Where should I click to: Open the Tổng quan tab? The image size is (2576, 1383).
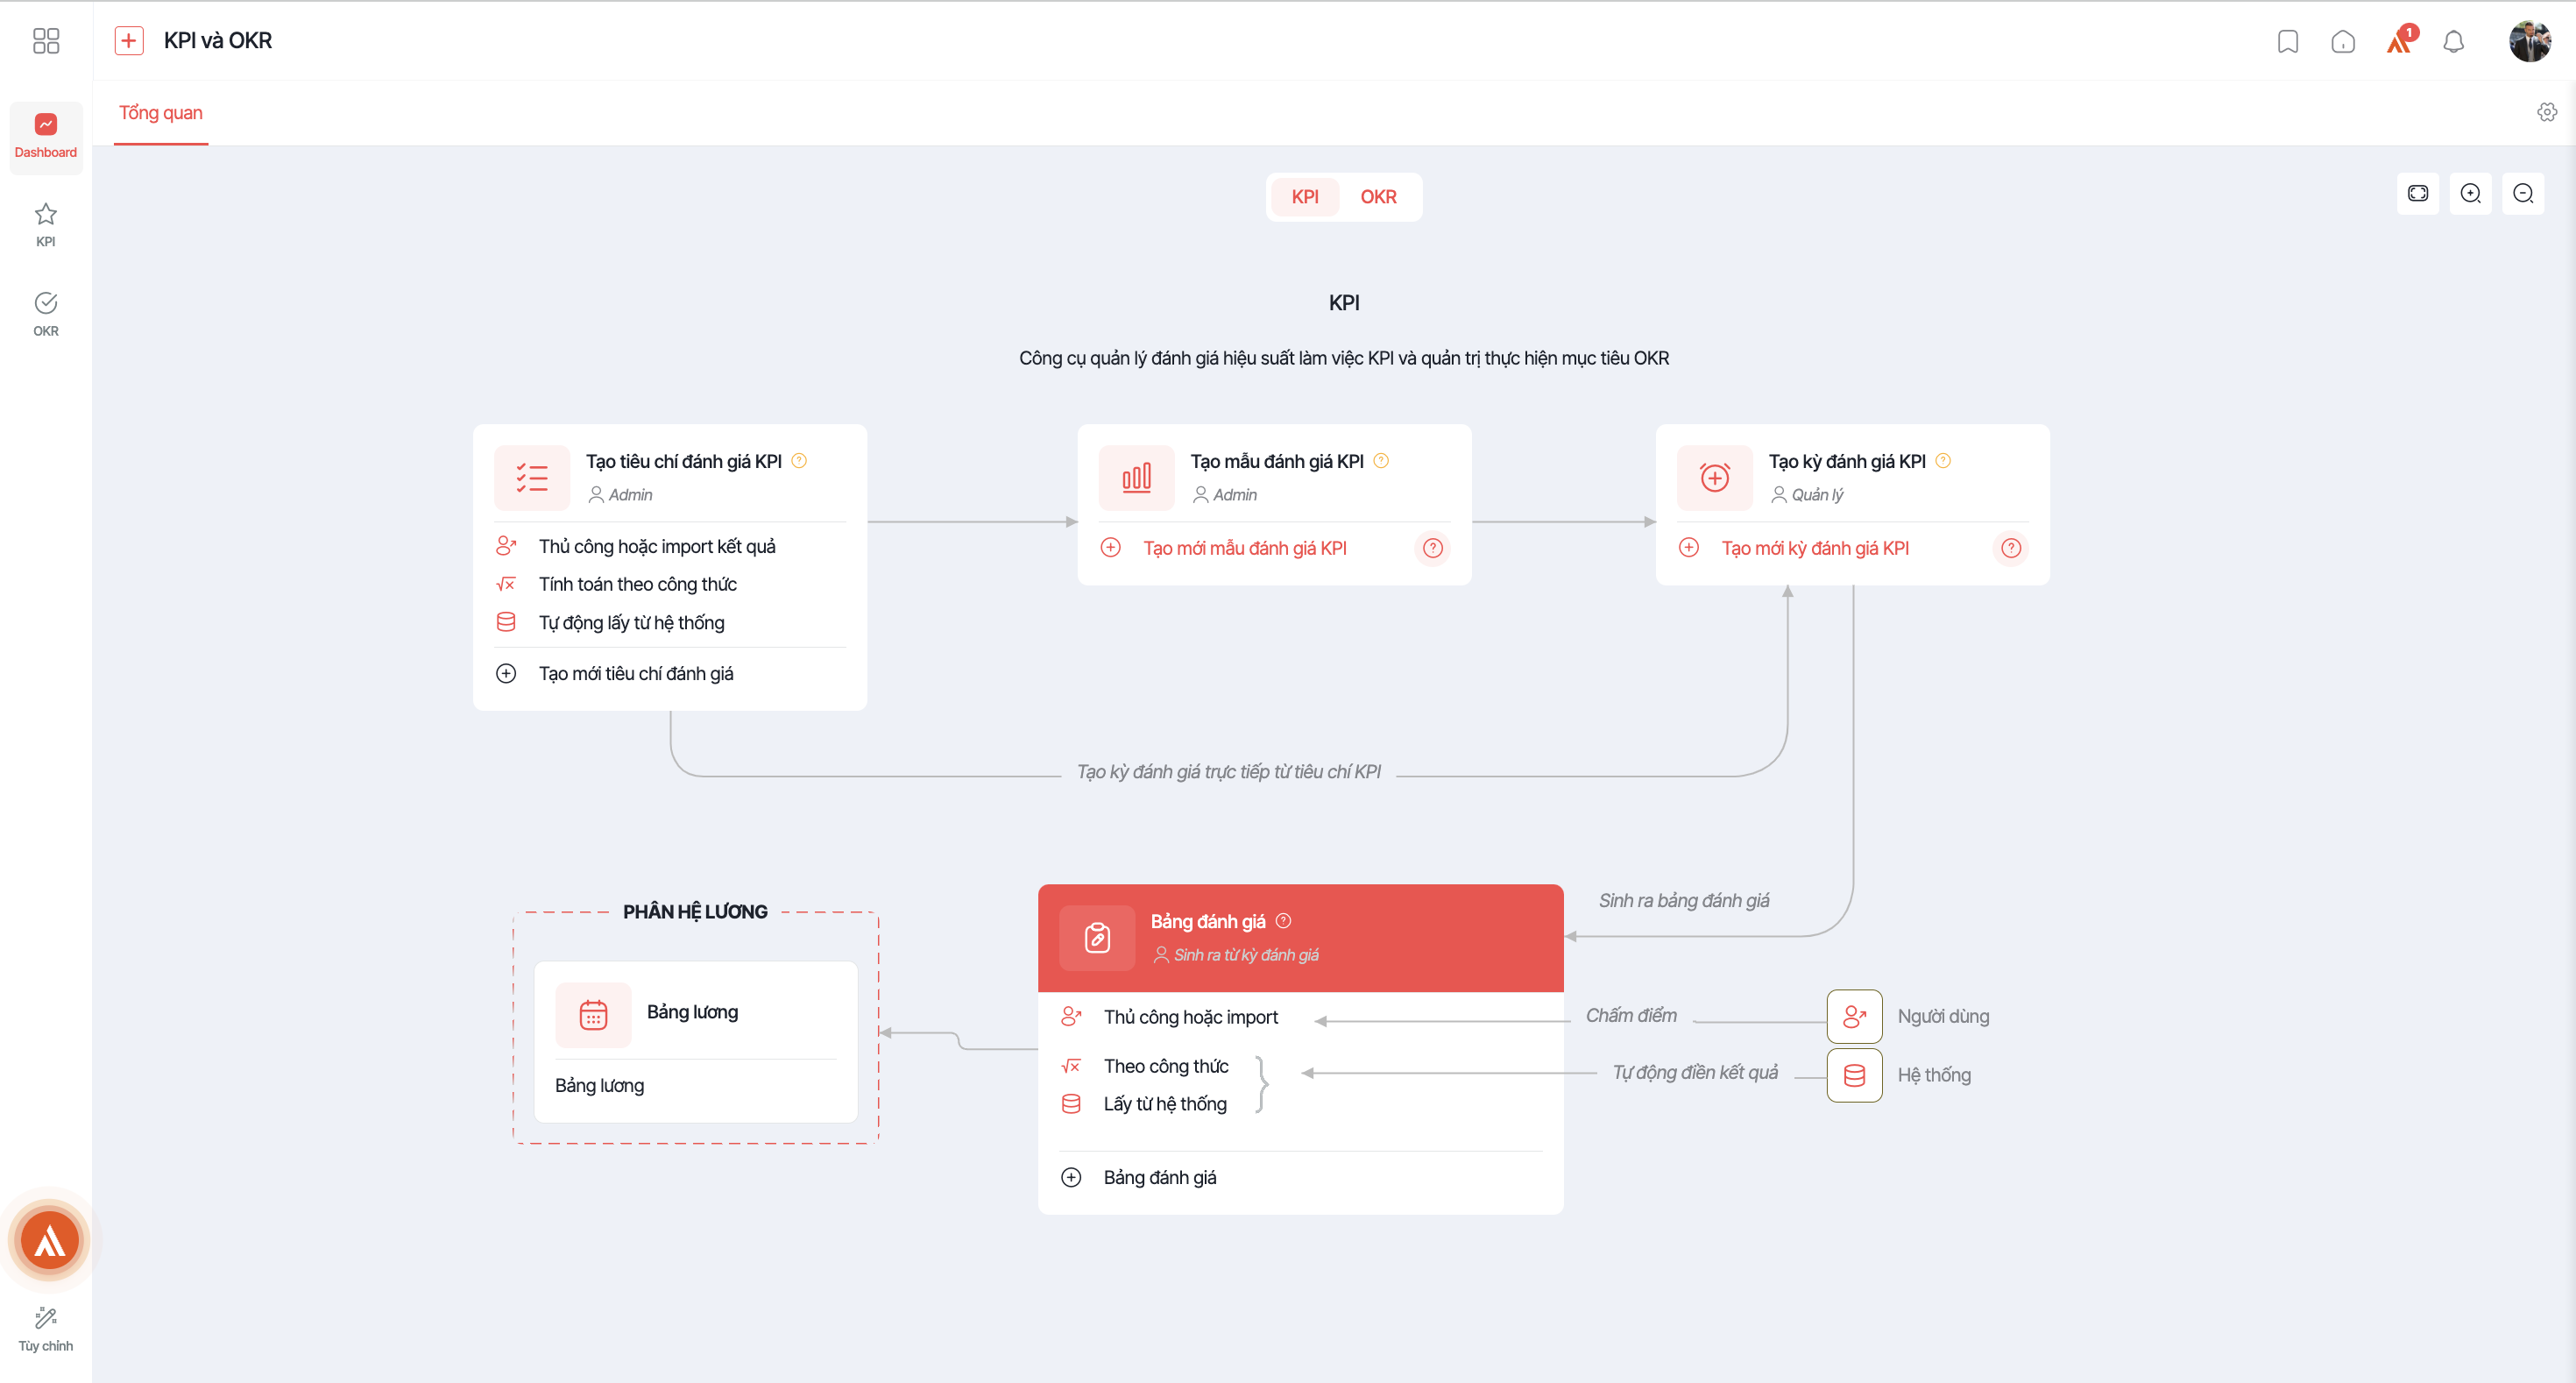point(161,113)
